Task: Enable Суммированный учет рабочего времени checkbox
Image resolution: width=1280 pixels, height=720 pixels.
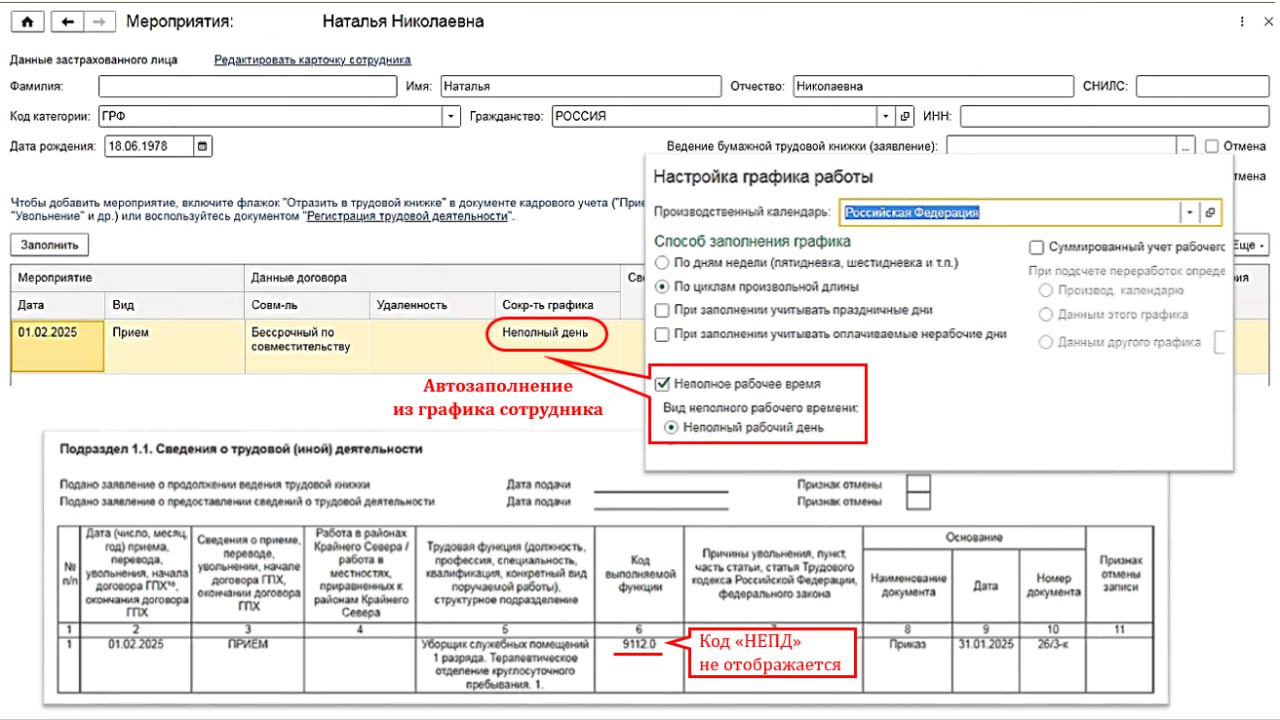Action: [1037, 247]
